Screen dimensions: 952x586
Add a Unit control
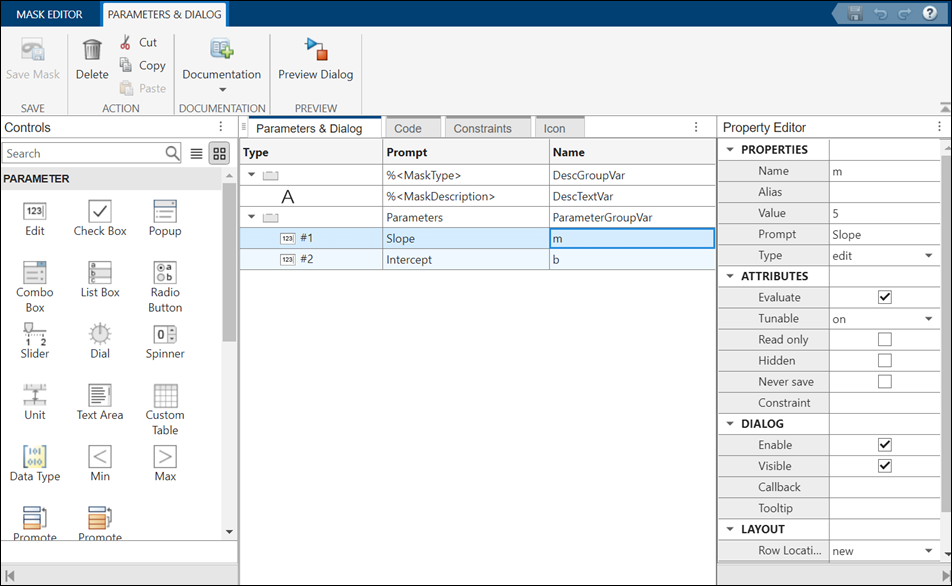(x=35, y=403)
